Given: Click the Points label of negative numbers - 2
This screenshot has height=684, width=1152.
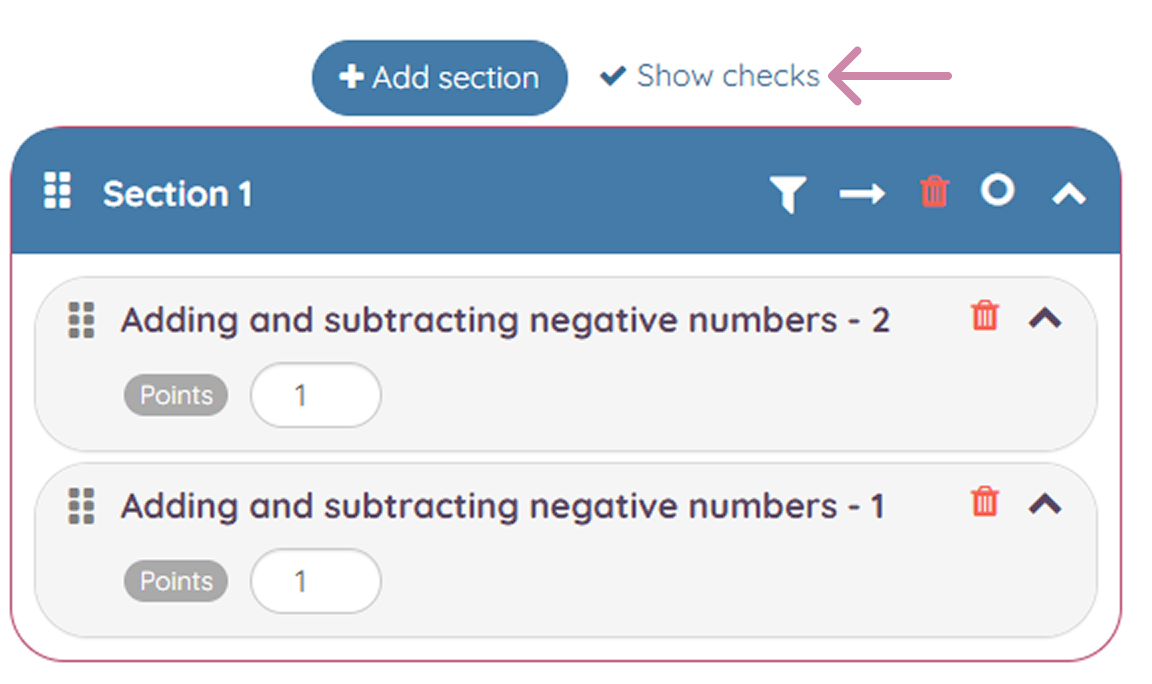Looking at the screenshot, I should [x=176, y=395].
